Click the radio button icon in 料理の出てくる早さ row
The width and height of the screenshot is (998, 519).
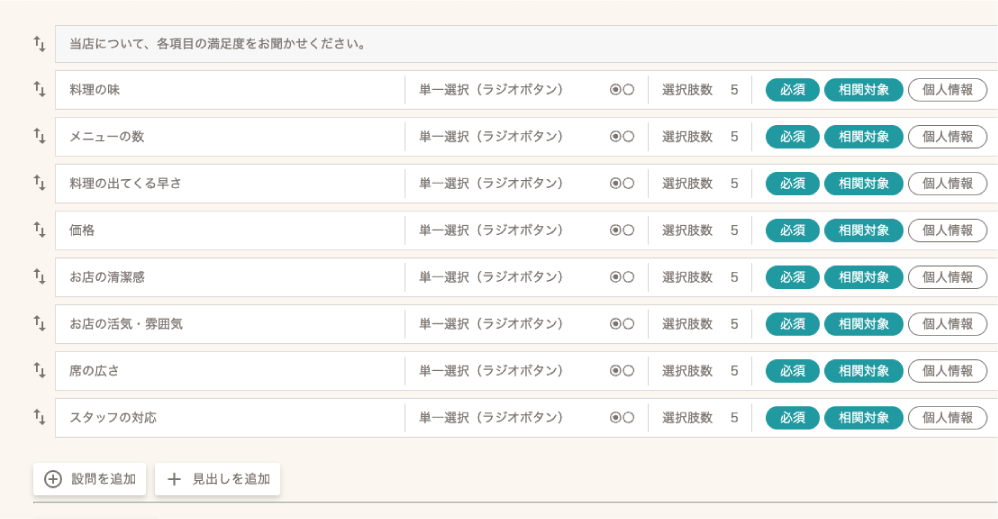(x=622, y=184)
